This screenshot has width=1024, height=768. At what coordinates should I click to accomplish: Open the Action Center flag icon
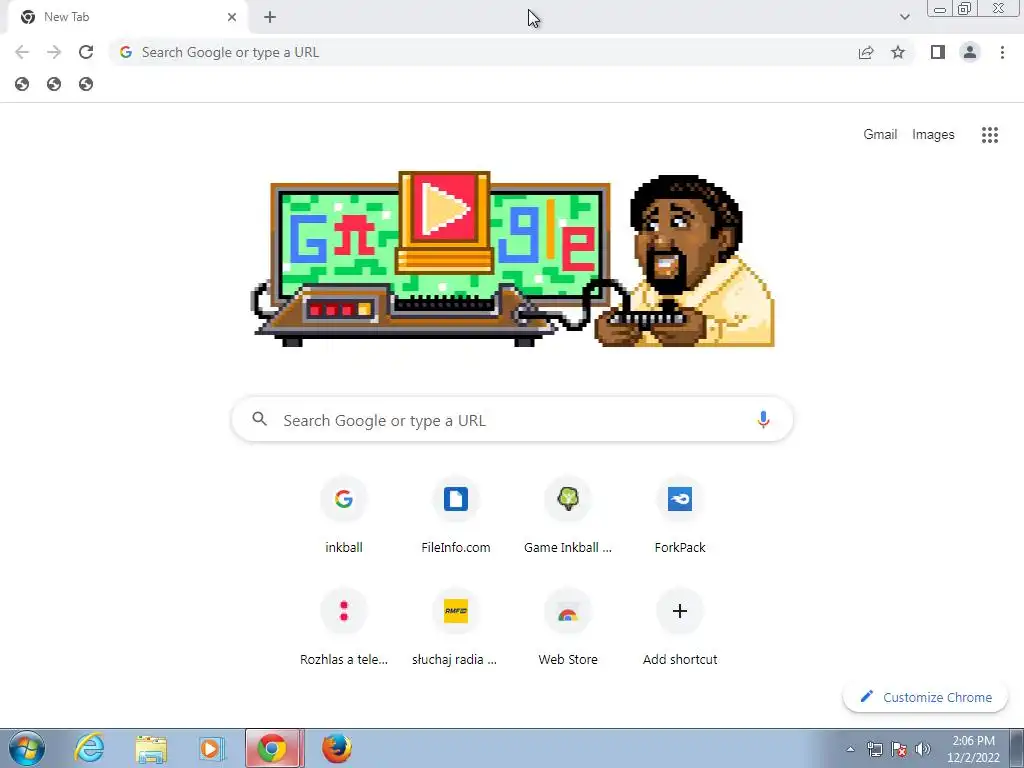click(899, 749)
